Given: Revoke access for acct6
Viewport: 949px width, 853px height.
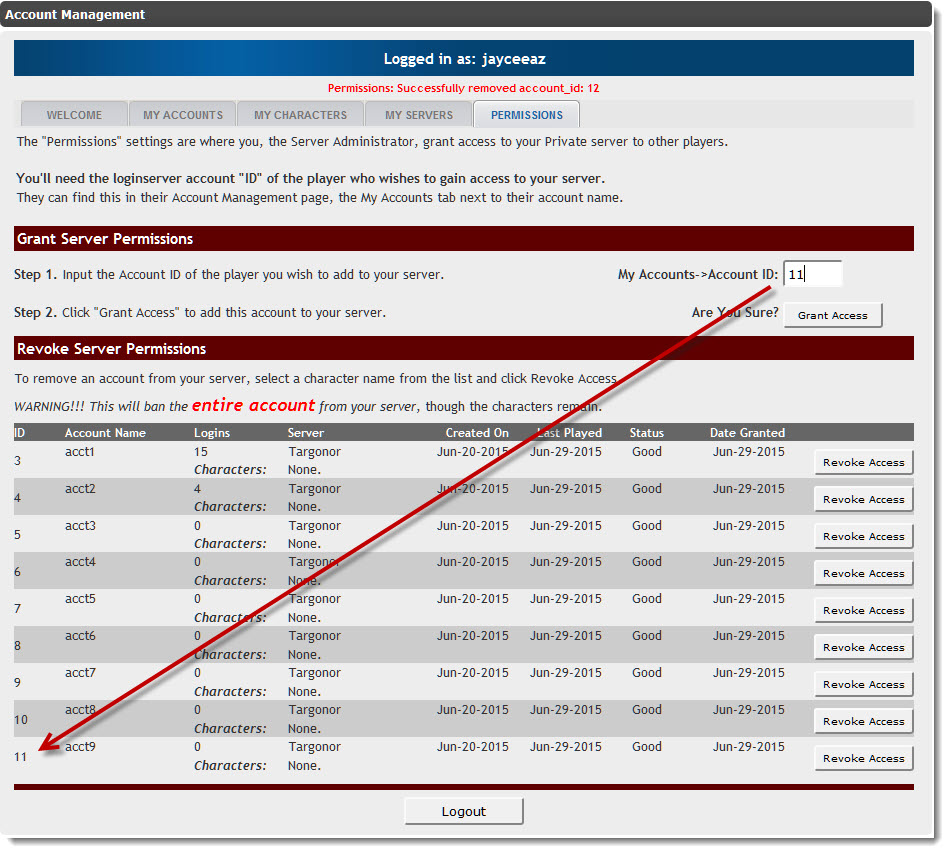Looking at the screenshot, I should tap(863, 648).
